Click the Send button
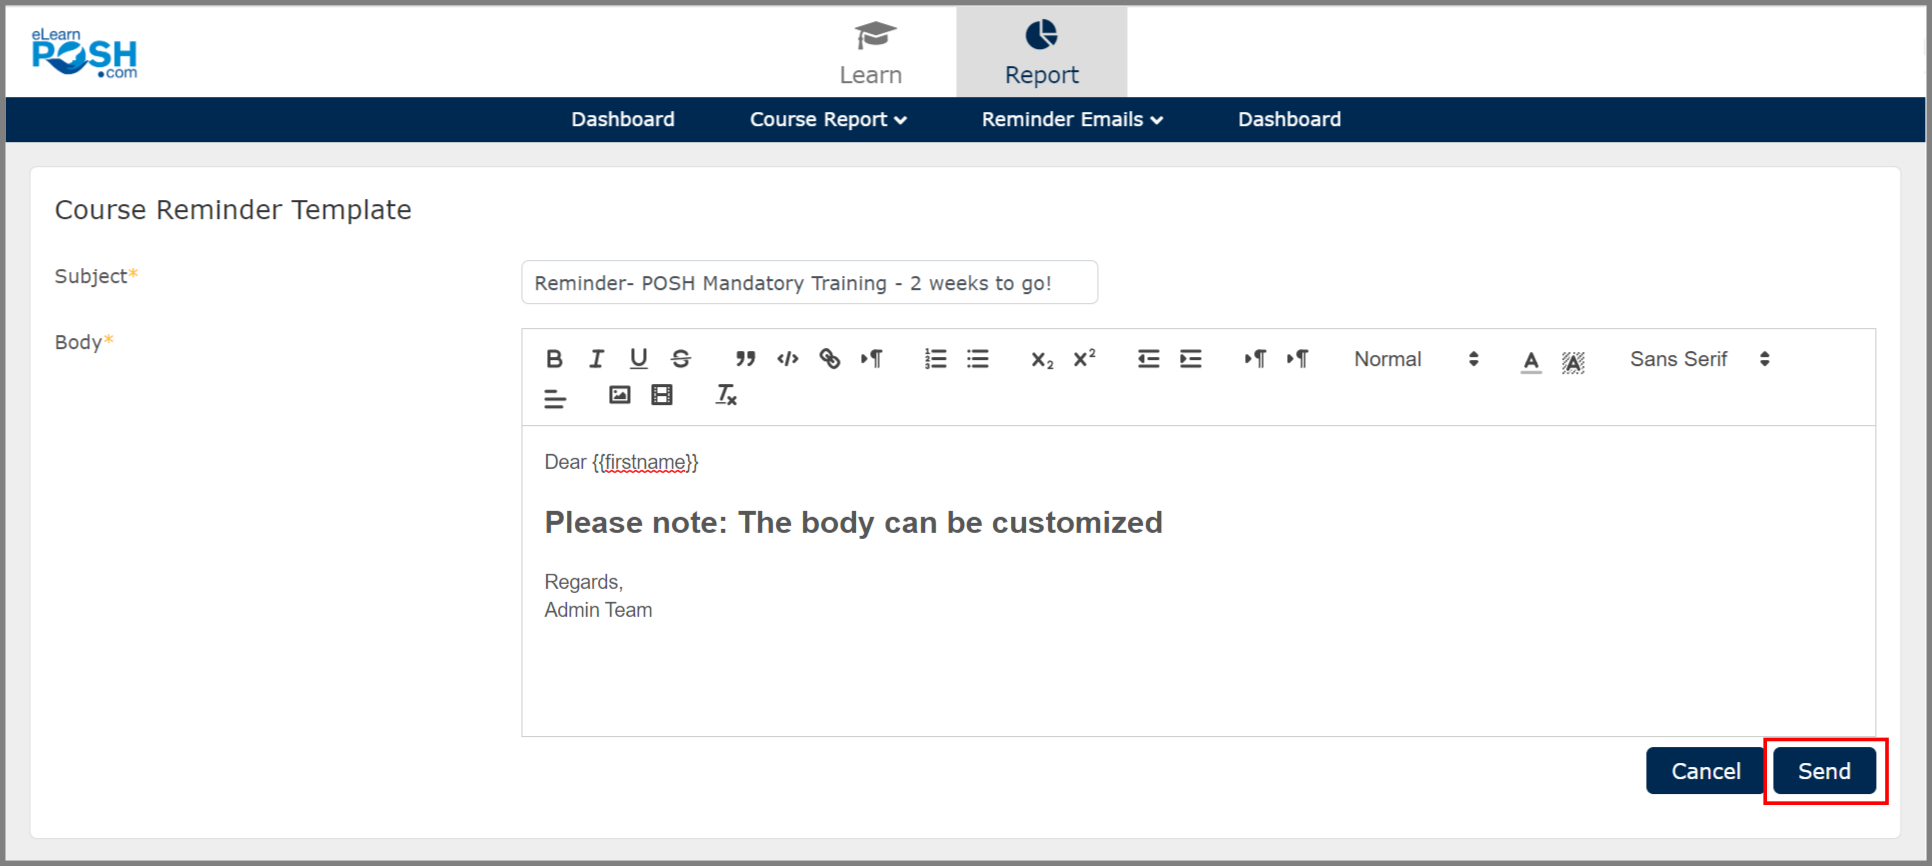Screen dimensions: 1932x866 coord(1824,771)
